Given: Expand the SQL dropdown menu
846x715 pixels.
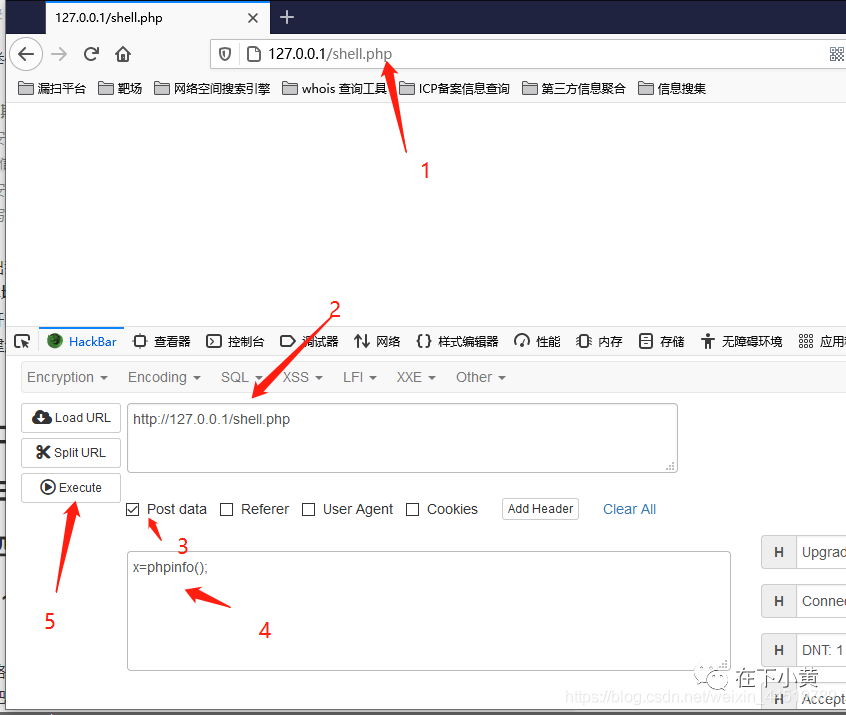Looking at the screenshot, I should [x=242, y=377].
